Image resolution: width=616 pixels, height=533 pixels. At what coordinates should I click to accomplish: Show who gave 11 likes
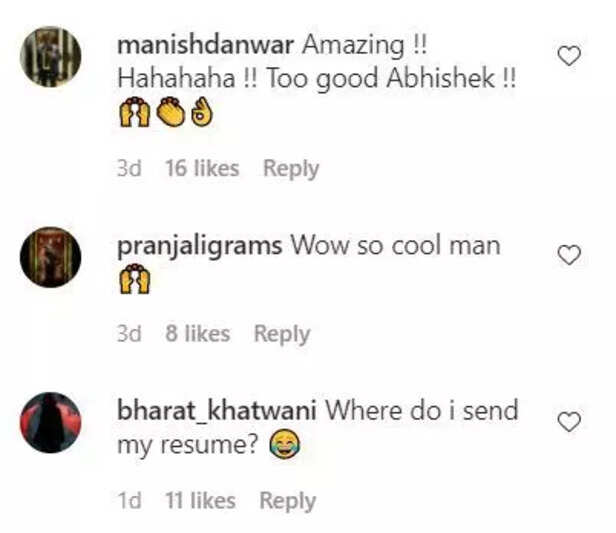coord(200,501)
